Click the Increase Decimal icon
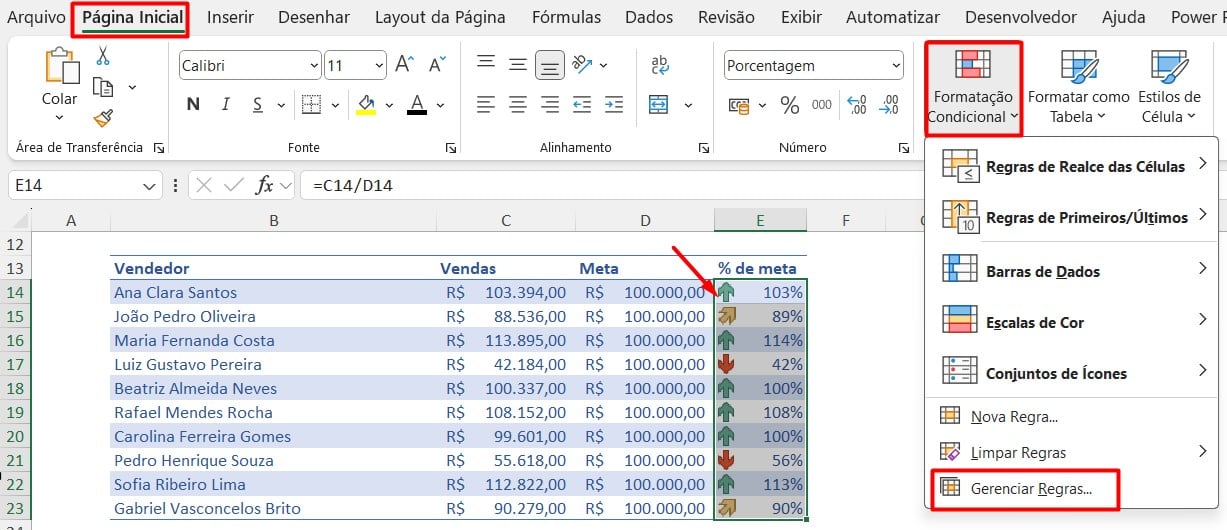 tap(857, 105)
